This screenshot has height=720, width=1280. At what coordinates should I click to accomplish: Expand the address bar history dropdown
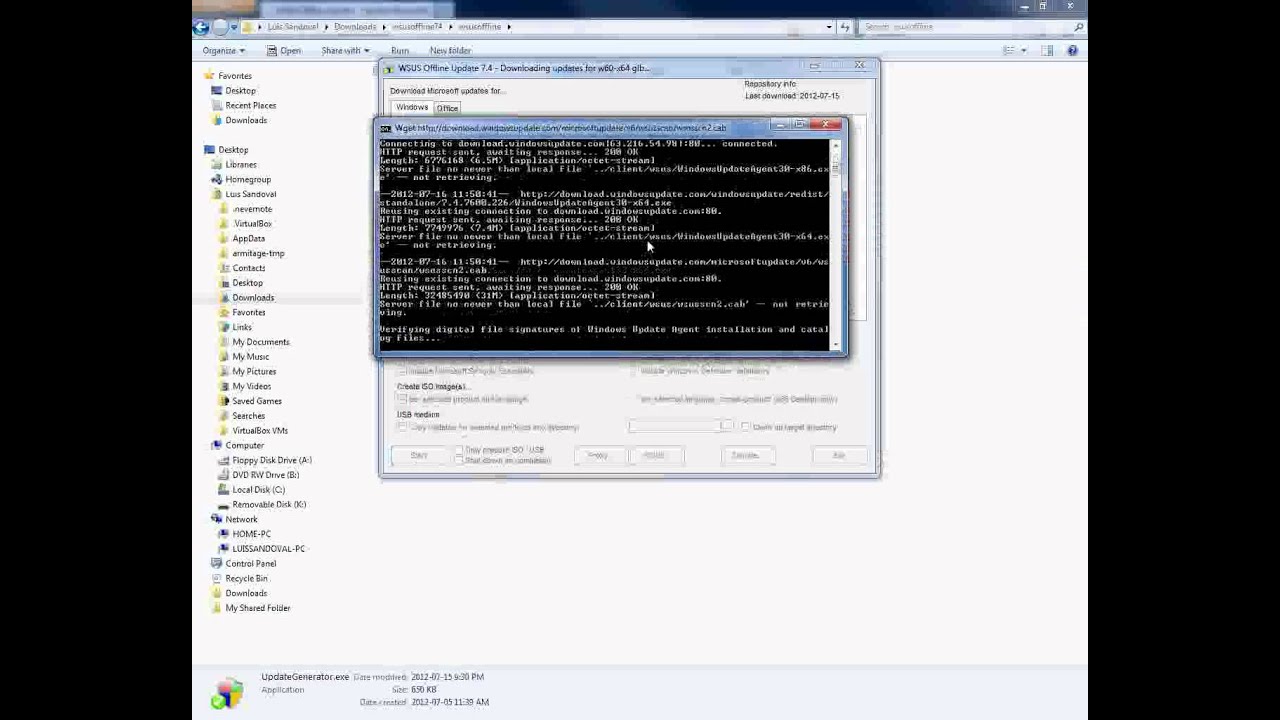coord(829,27)
